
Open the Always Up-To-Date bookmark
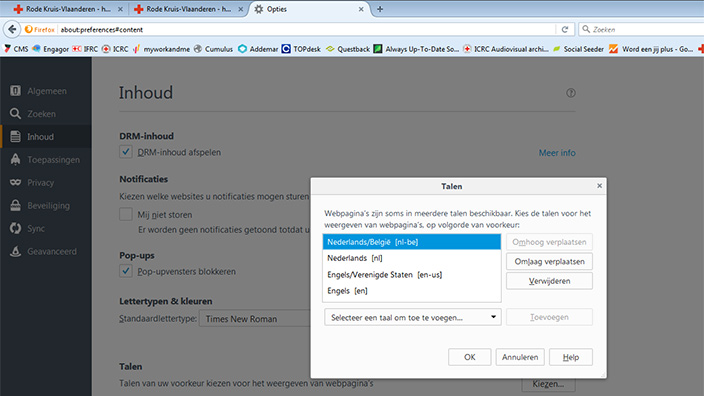click(417, 49)
